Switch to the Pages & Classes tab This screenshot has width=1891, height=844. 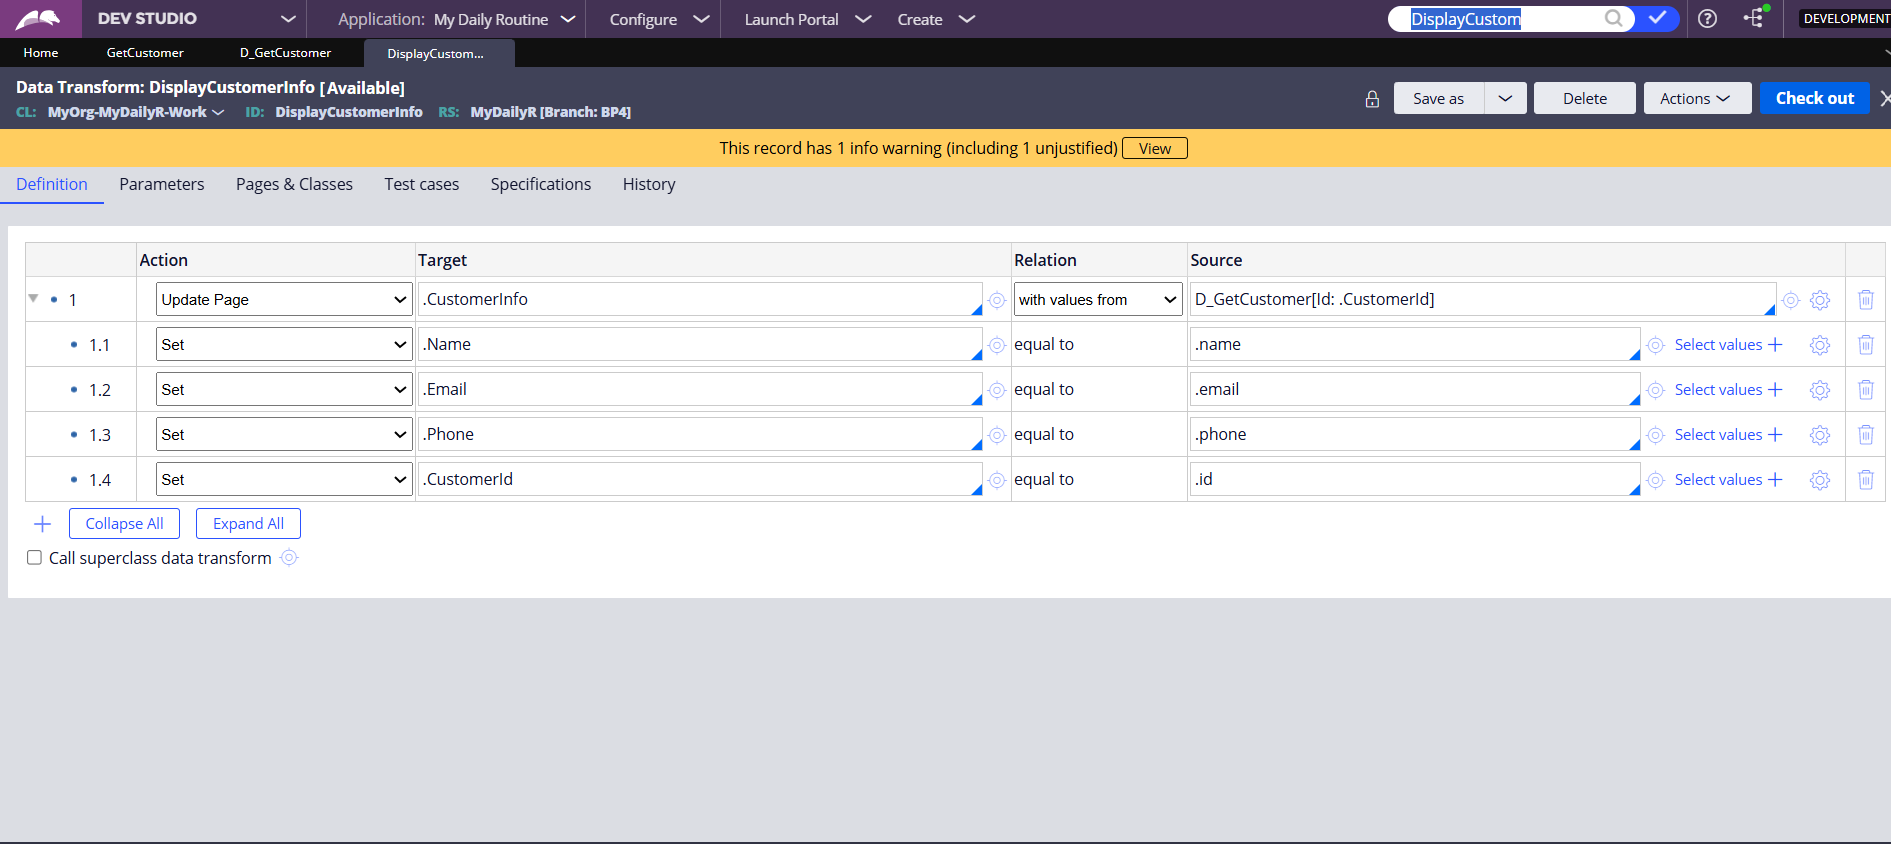pos(294,184)
